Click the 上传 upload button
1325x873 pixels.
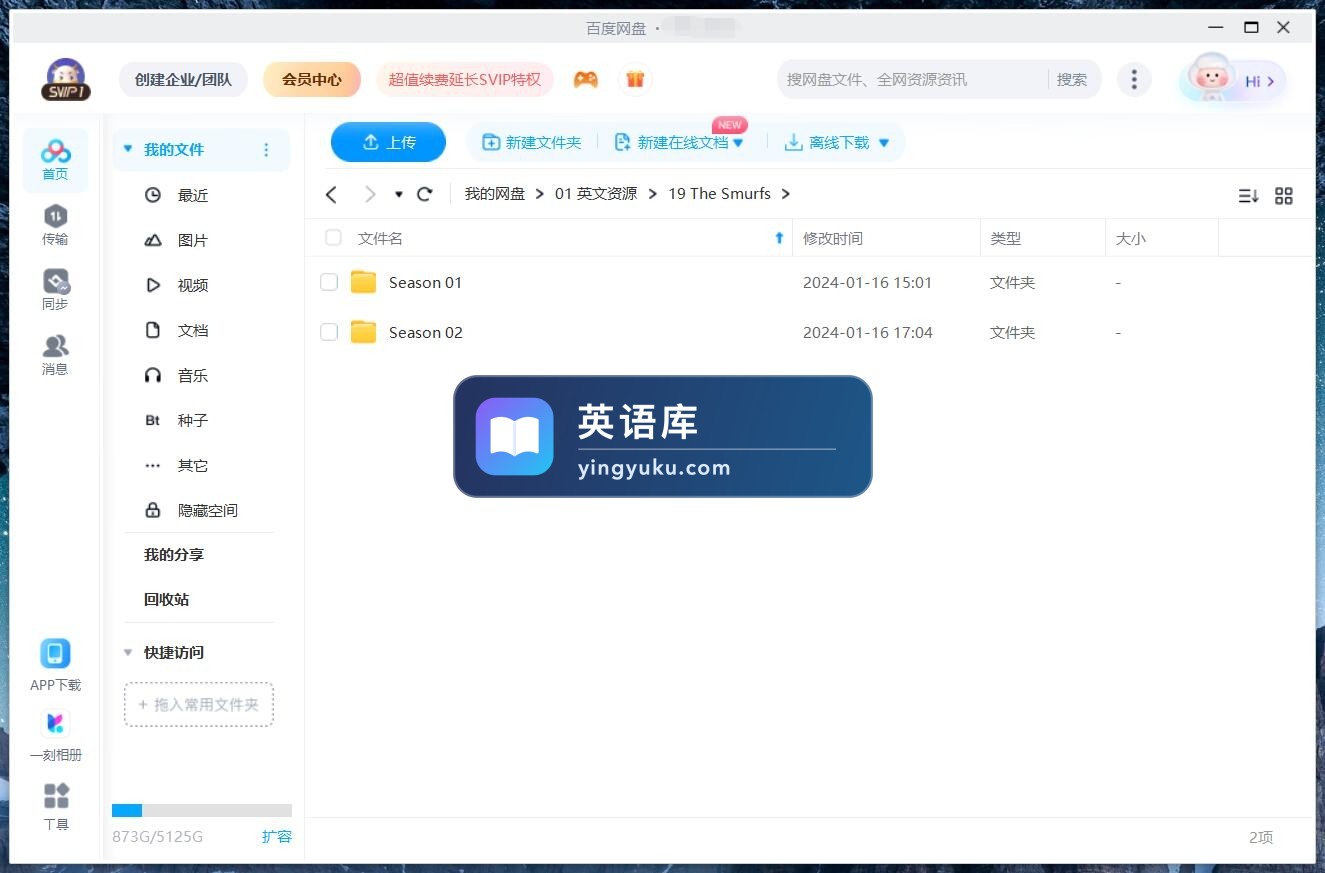[x=388, y=142]
